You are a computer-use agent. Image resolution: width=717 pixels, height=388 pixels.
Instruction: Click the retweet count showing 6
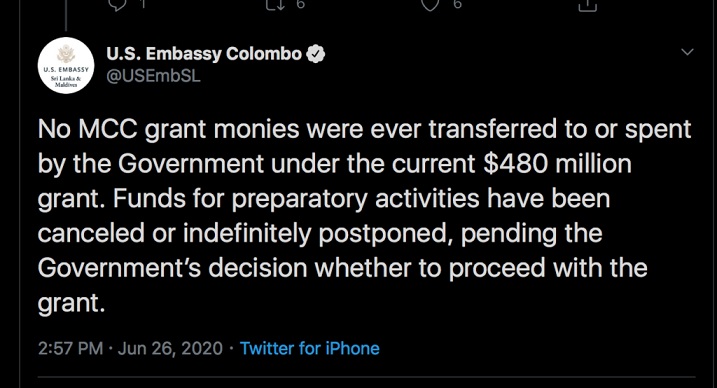pos(300,4)
